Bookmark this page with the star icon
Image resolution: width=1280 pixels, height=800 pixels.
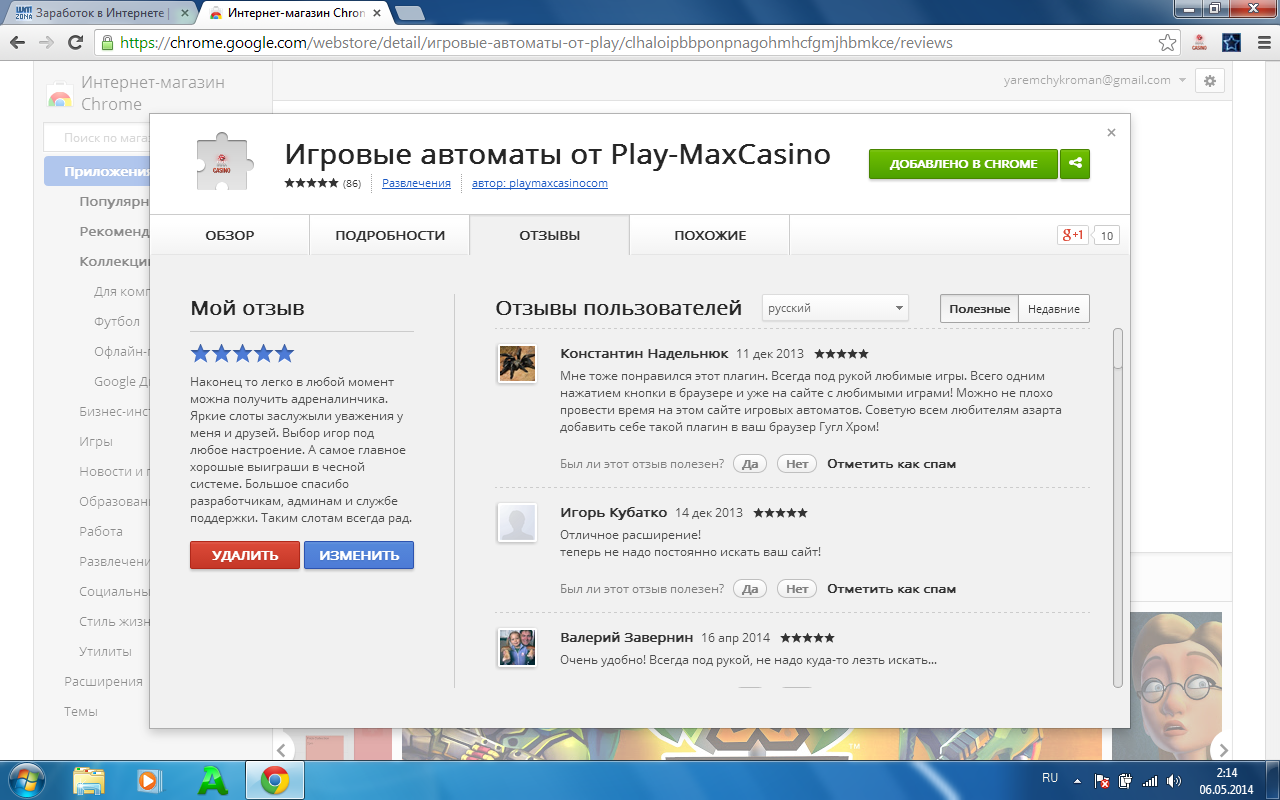pos(1167,43)
